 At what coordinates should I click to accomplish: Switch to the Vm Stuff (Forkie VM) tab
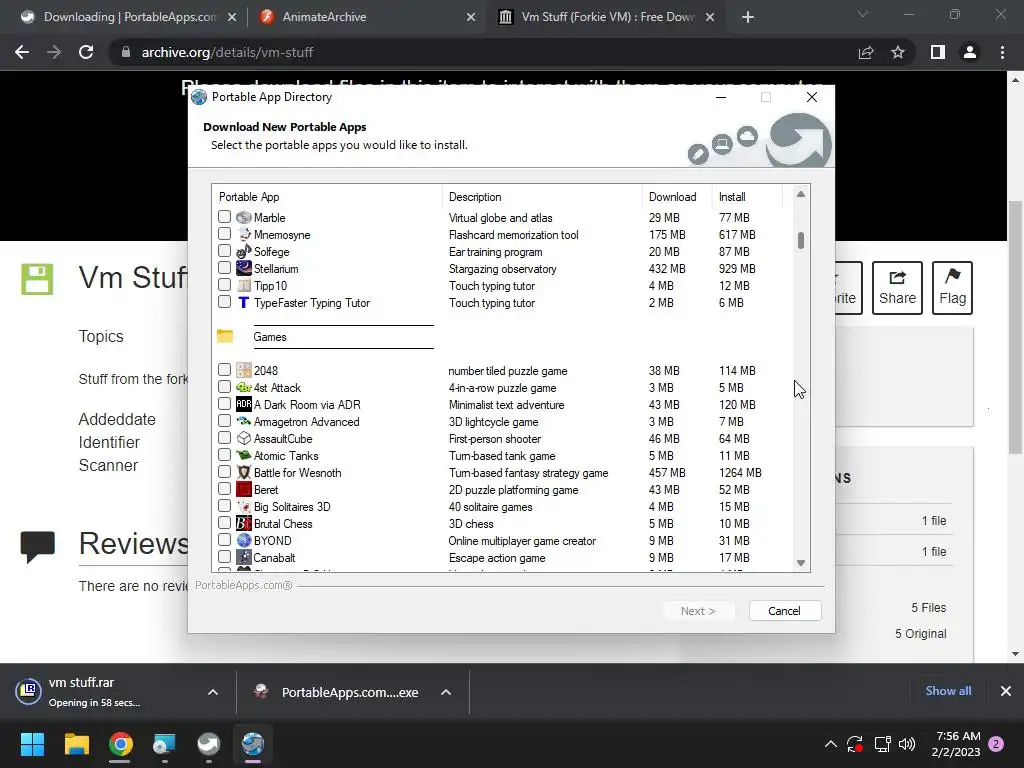click(605, 17)
